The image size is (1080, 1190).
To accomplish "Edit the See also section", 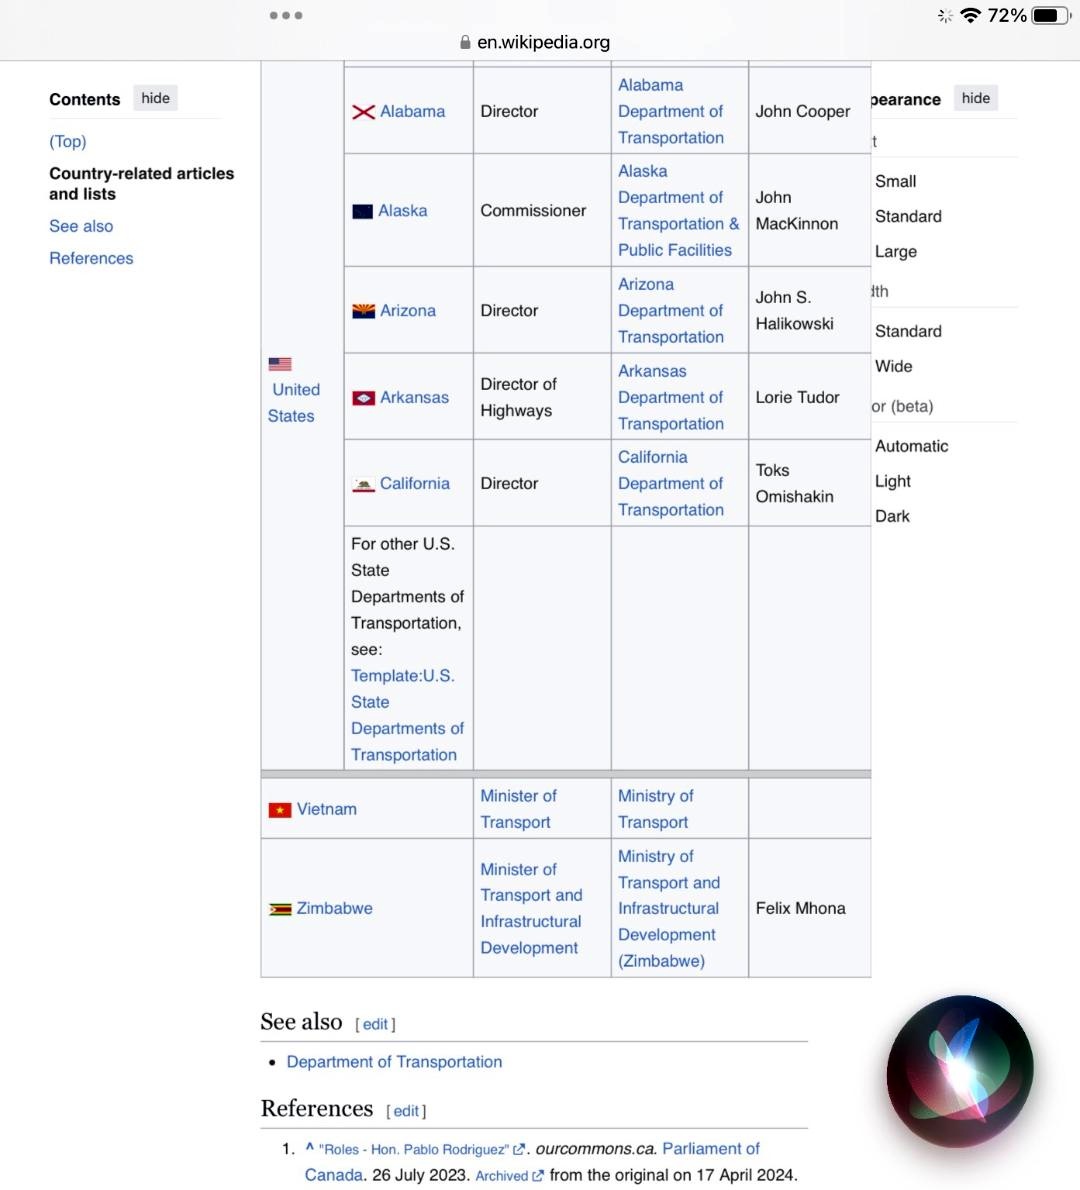I will pyautogui.click(x=375, y=1025).
